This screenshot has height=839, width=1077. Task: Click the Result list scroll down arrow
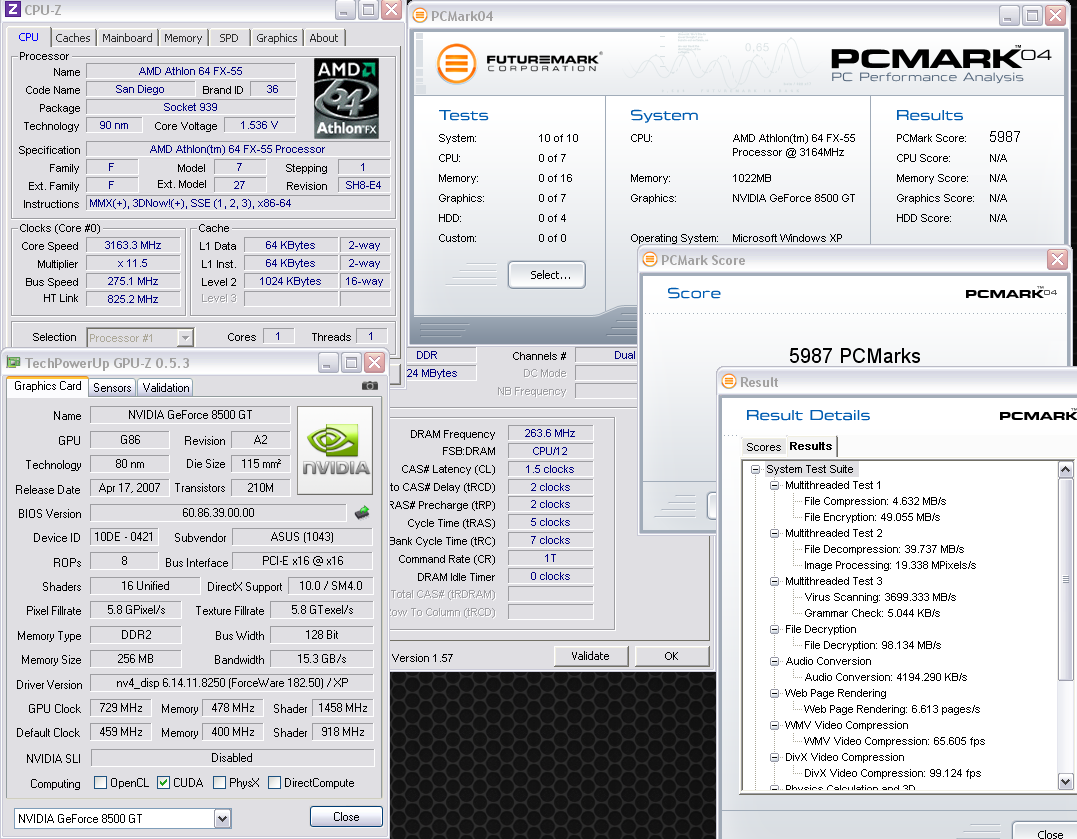(x=1065, y=781)
